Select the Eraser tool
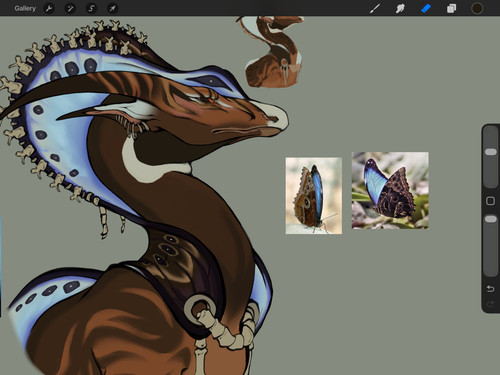 (426, 8)
